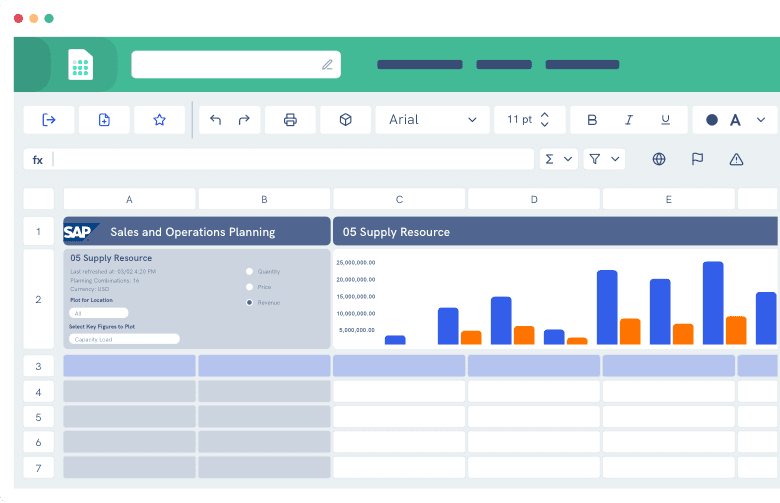Redo the last action
The width and height of the screenshot is (780, 503).
click(x=244, y=120)
